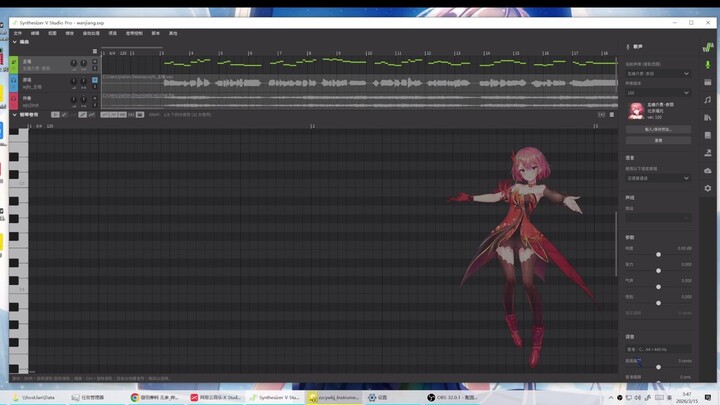Adjust the second knob on red track
This screenshot has width=720, height=405.
click(84, 100)
